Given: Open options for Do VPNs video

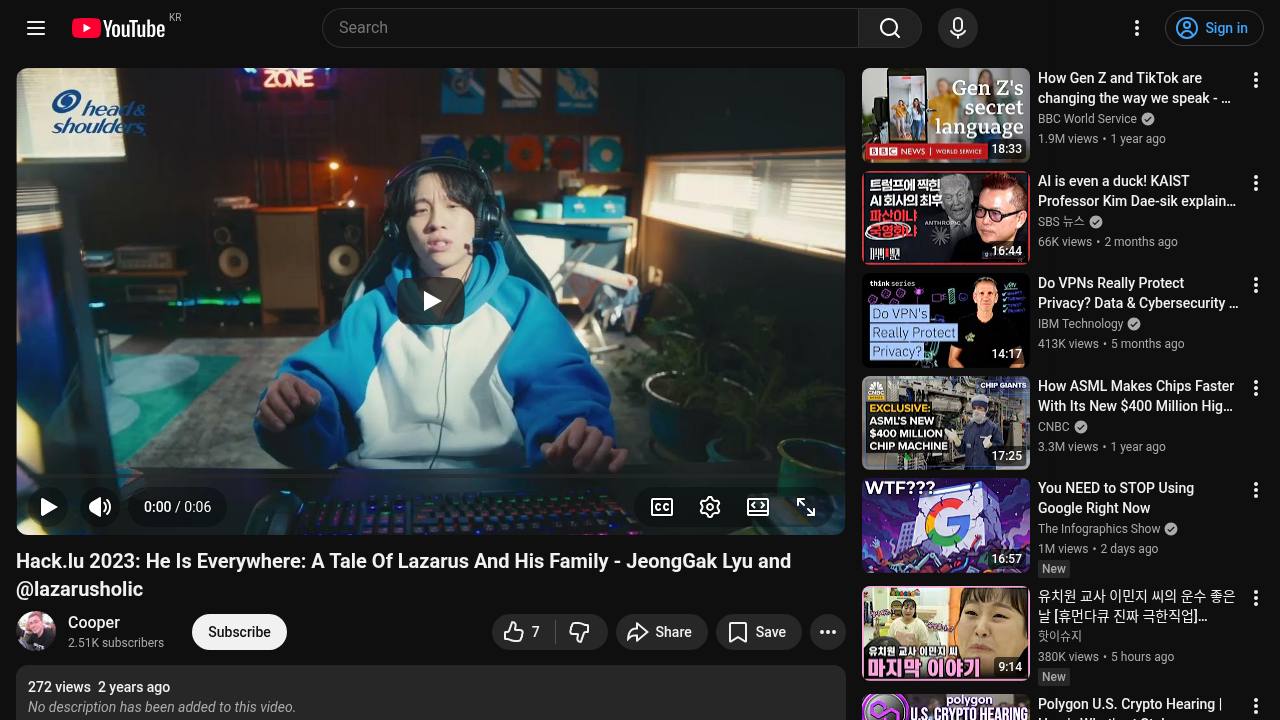Looking at the screenshot, I should point(1256,285).
